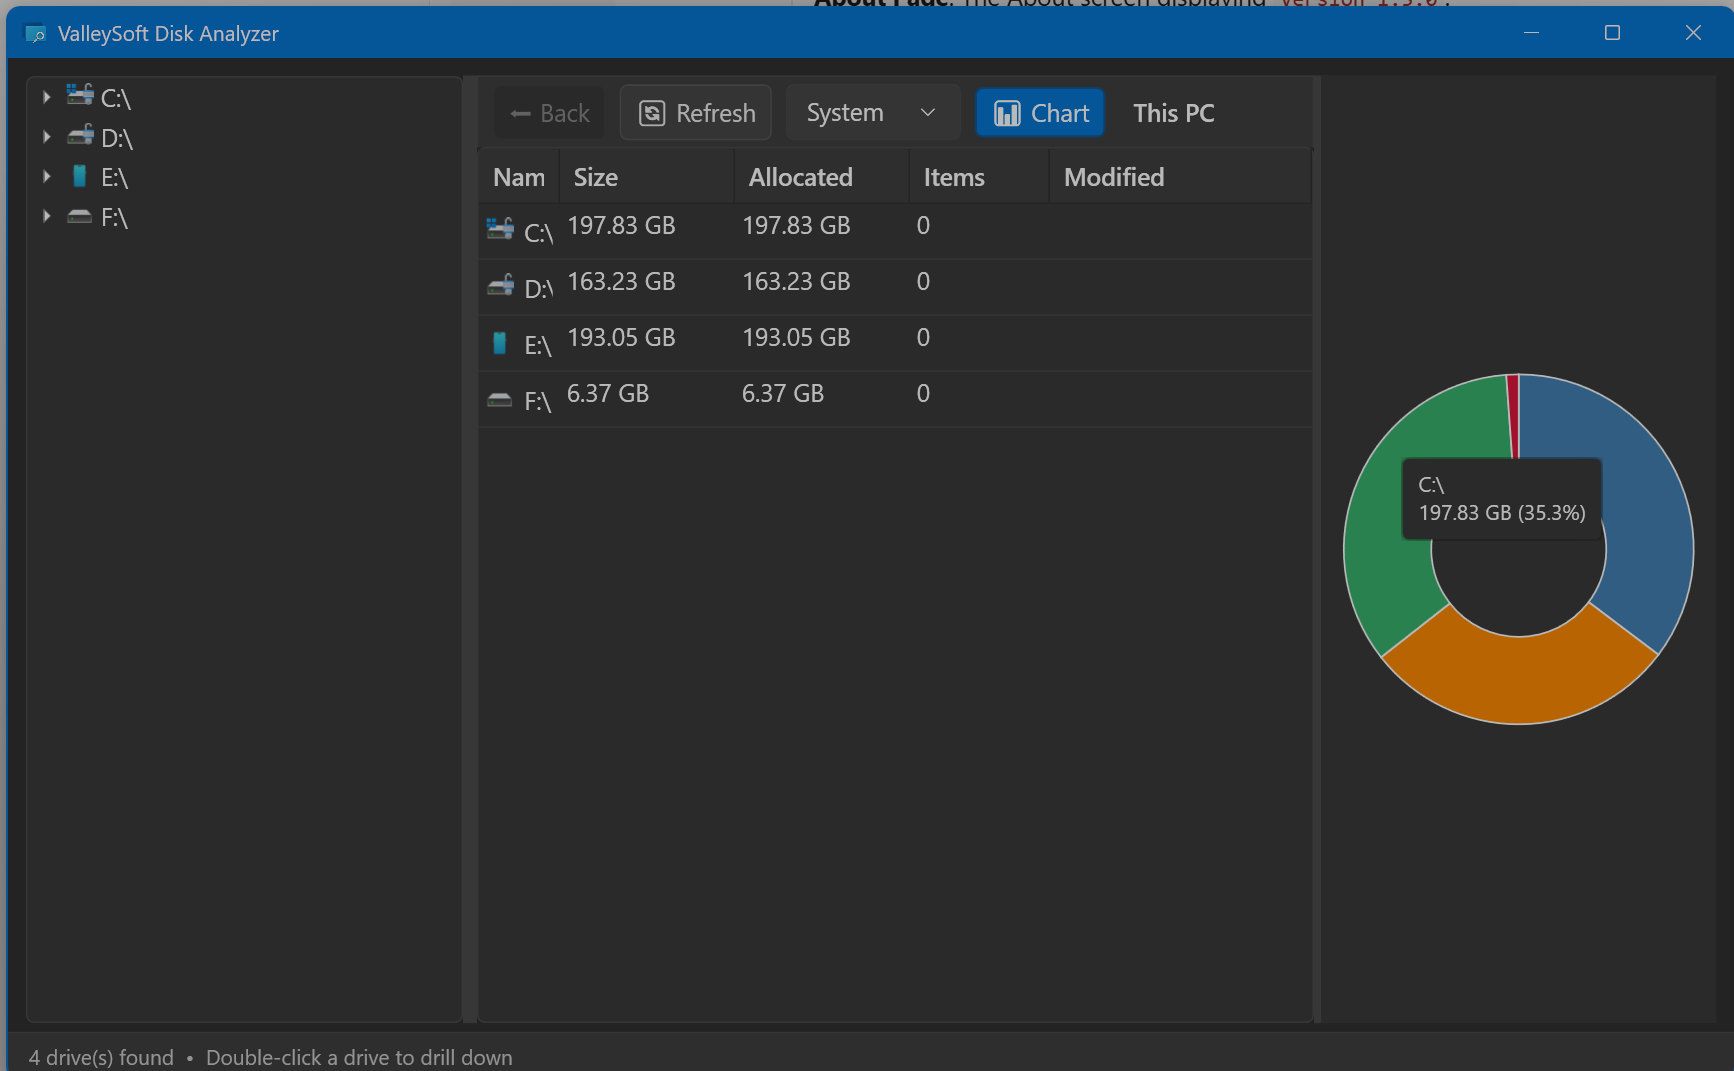Select E:\ label in the folder tree

click(115, 178)
